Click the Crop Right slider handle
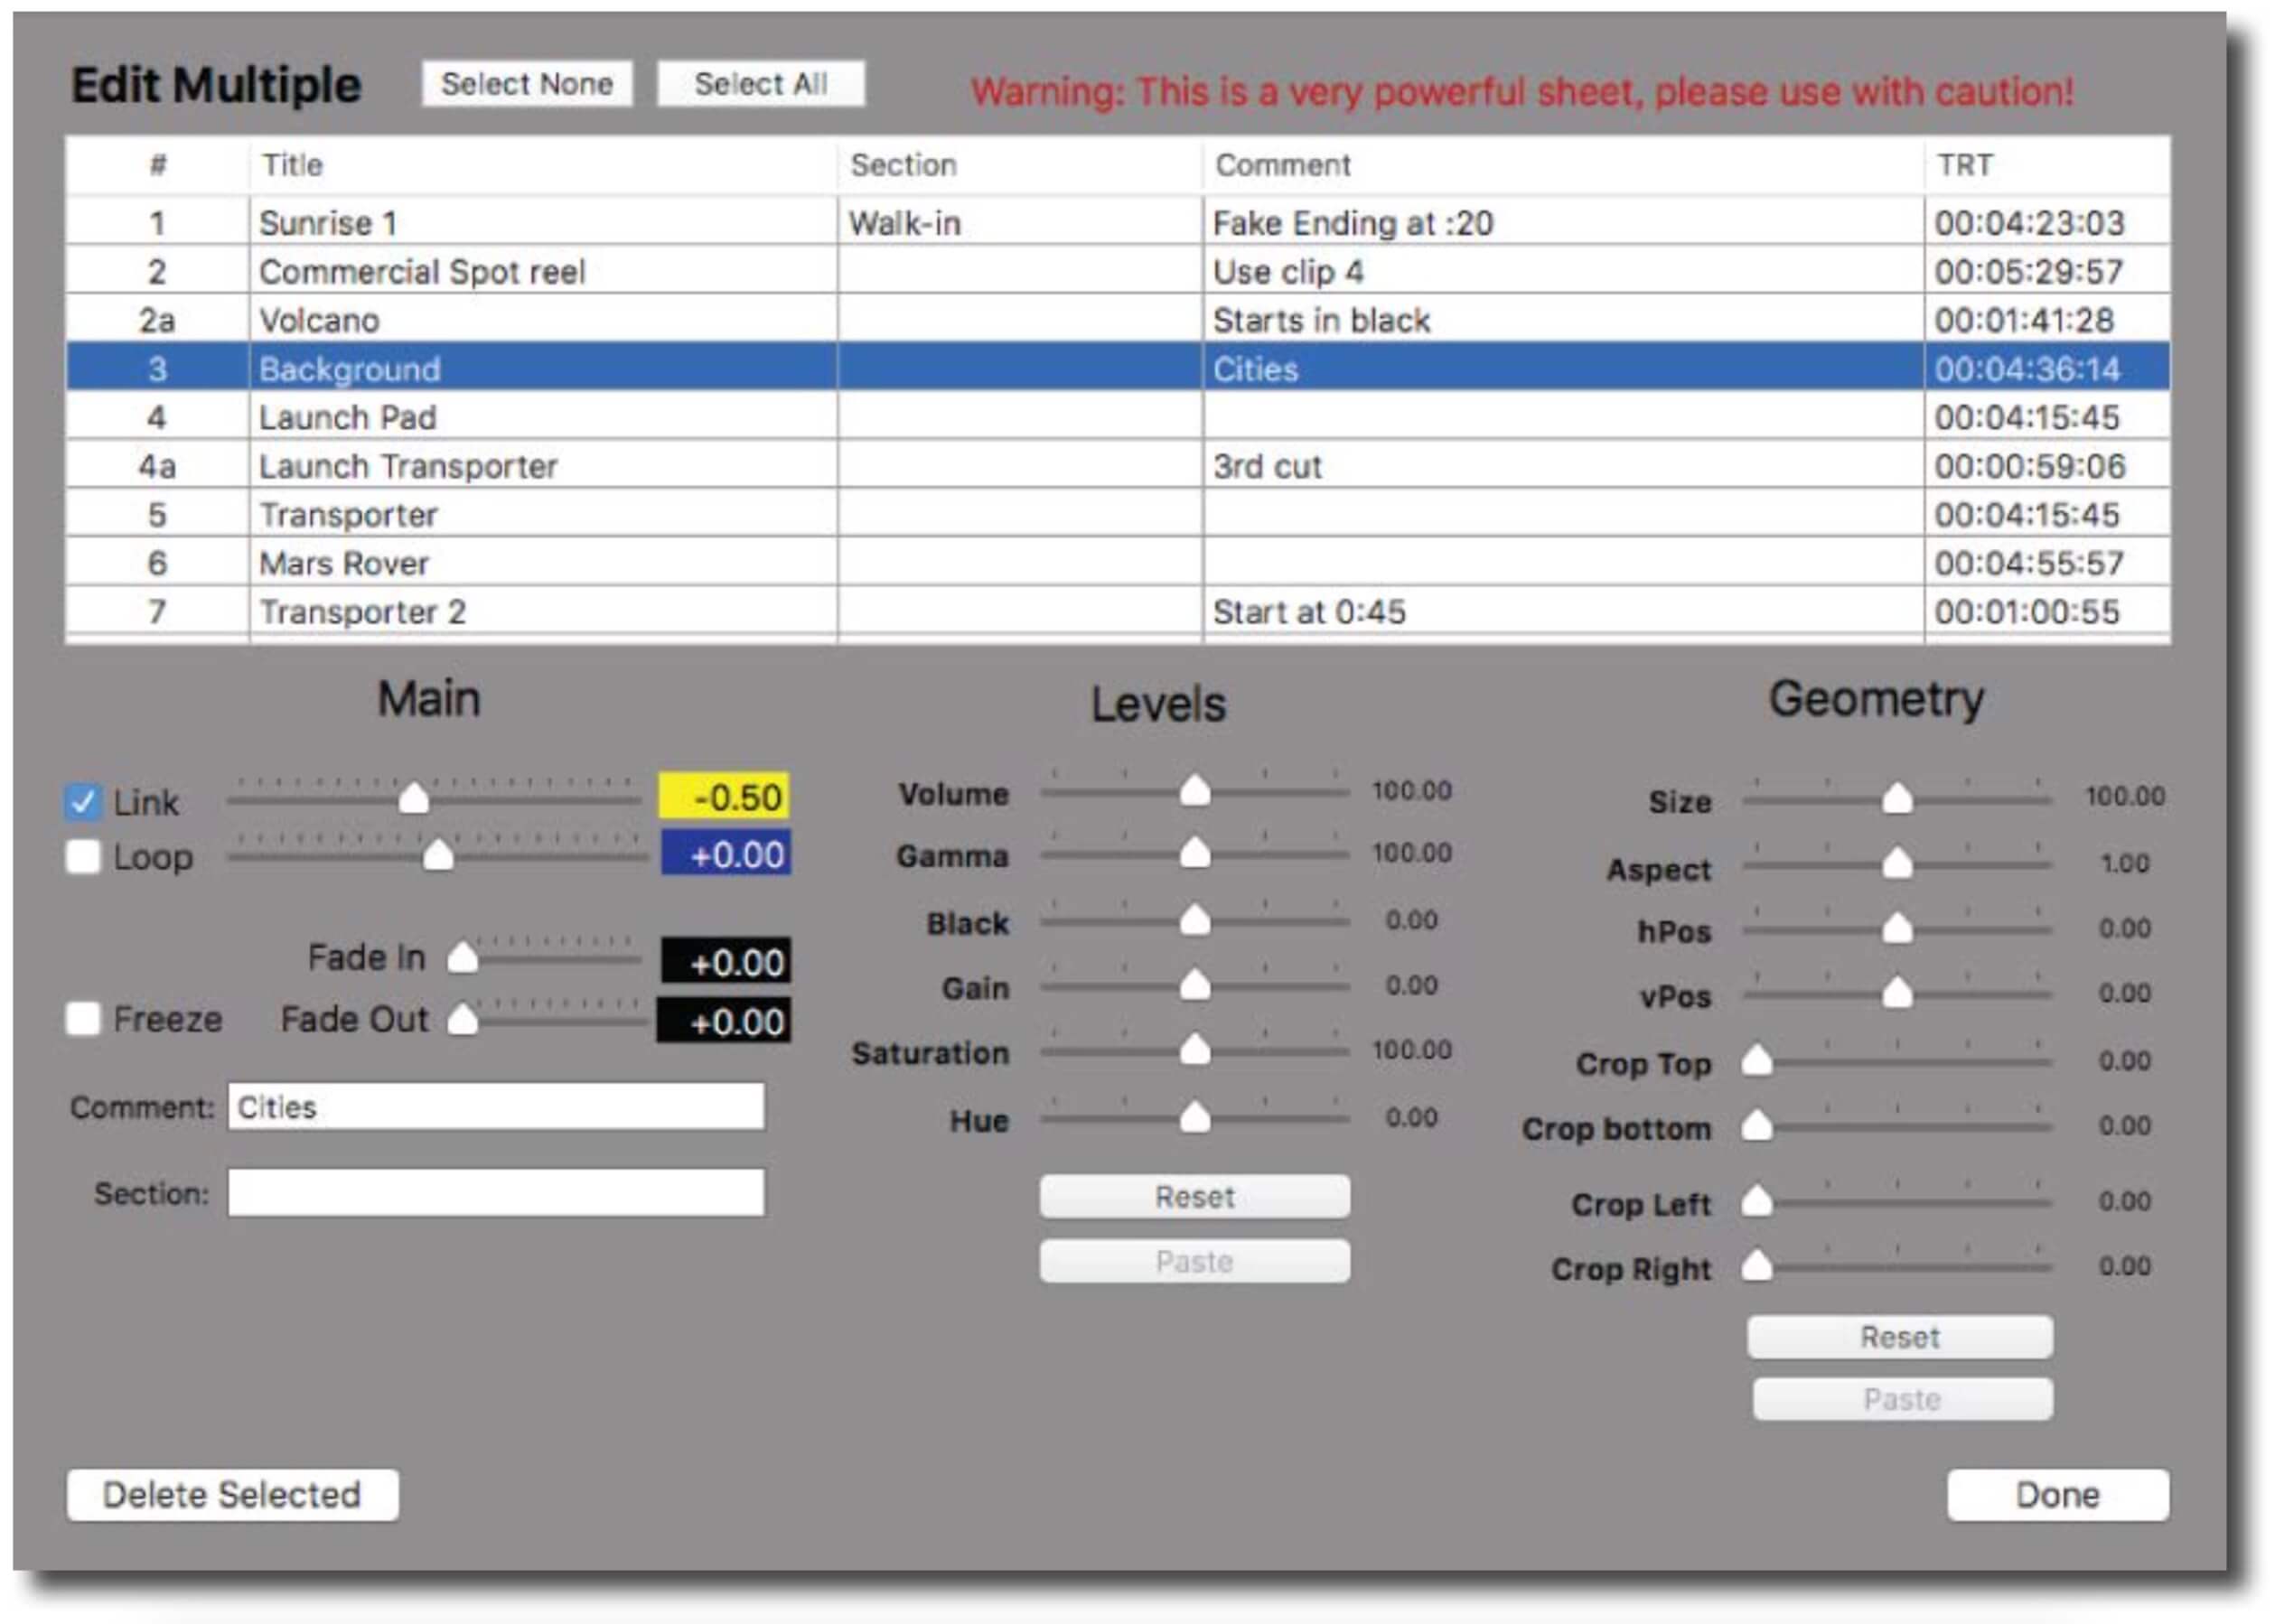The height and width of the screenshot is (1624, 2275). click(1757, 1266)
